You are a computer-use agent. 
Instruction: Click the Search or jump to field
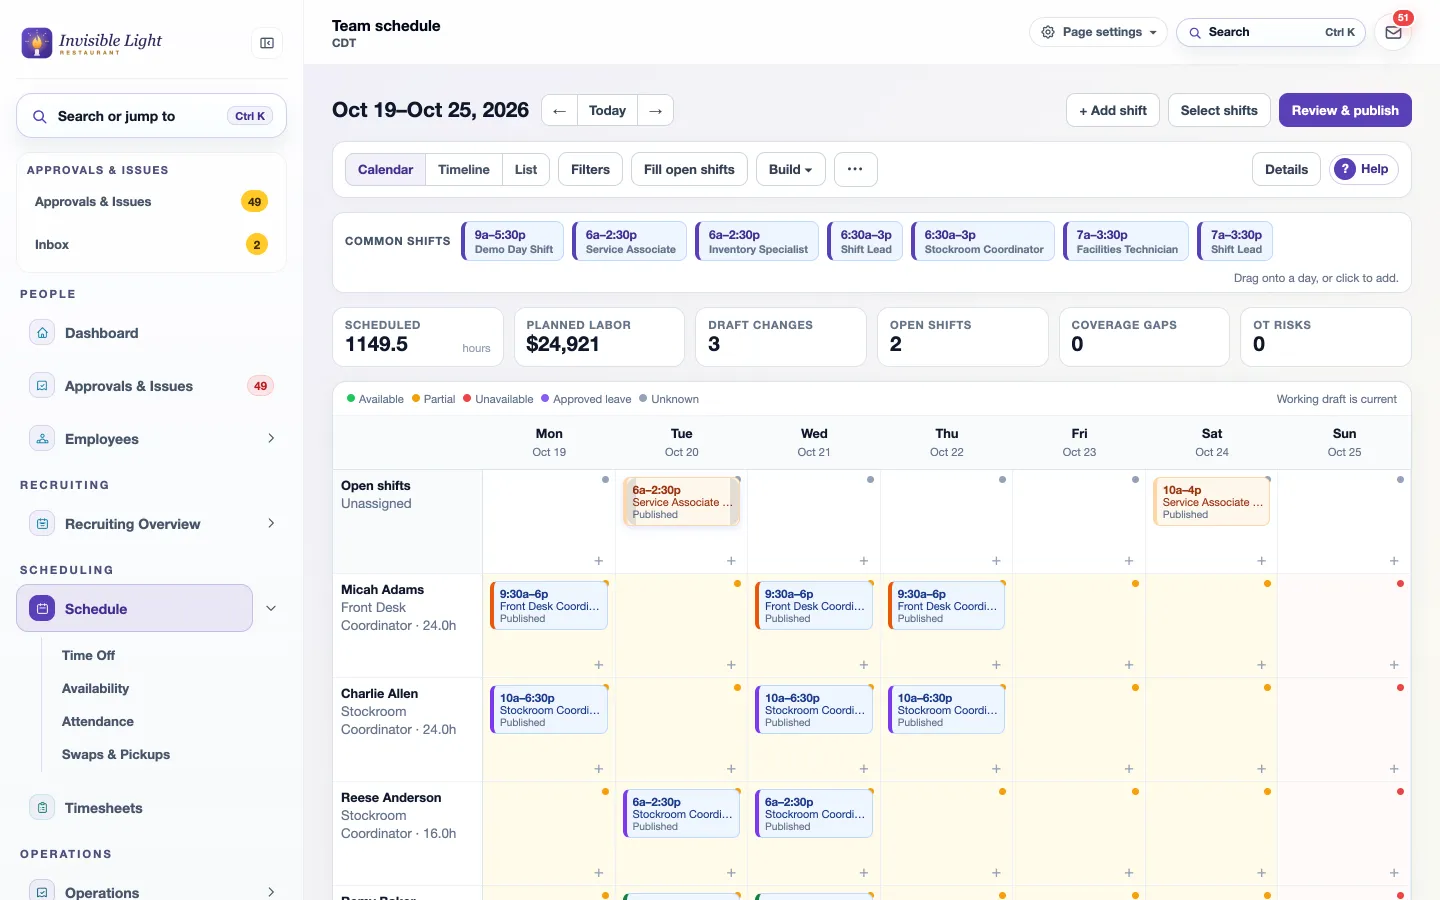point(151,116)
